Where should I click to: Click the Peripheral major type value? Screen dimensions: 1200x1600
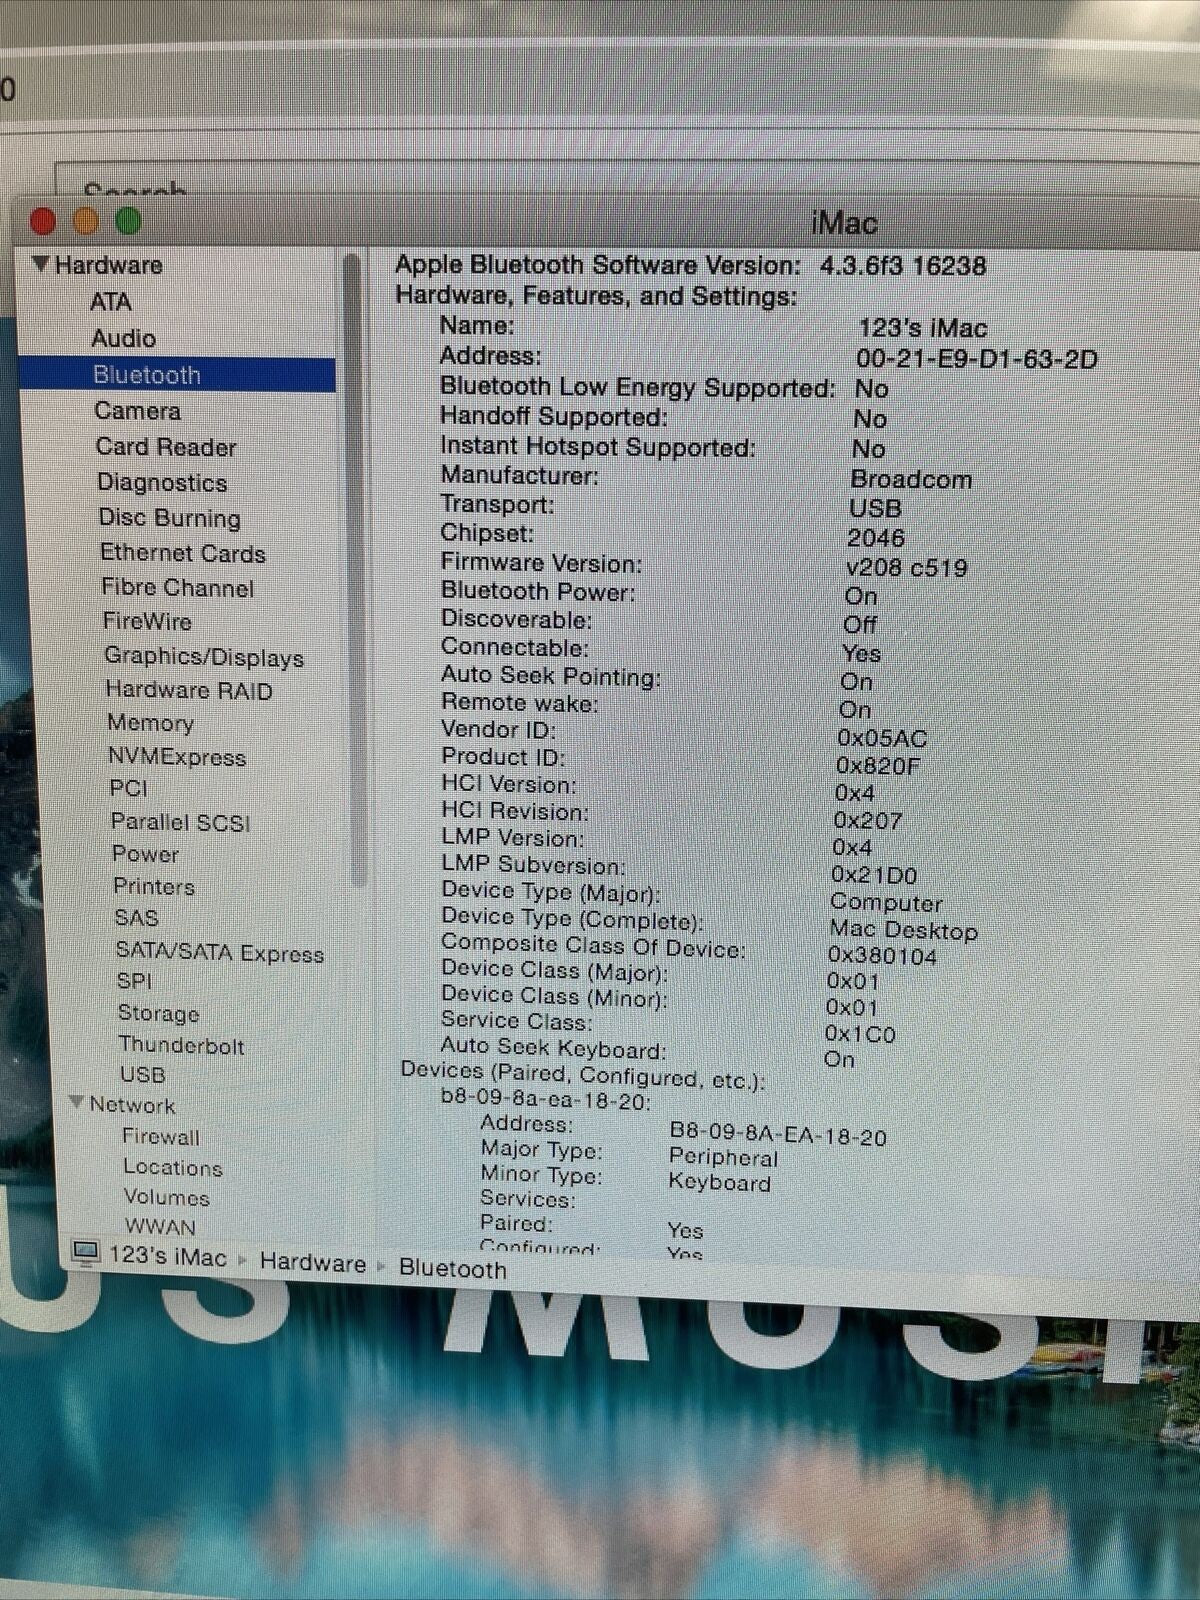pyautogui.click(x=723, y=1157)
